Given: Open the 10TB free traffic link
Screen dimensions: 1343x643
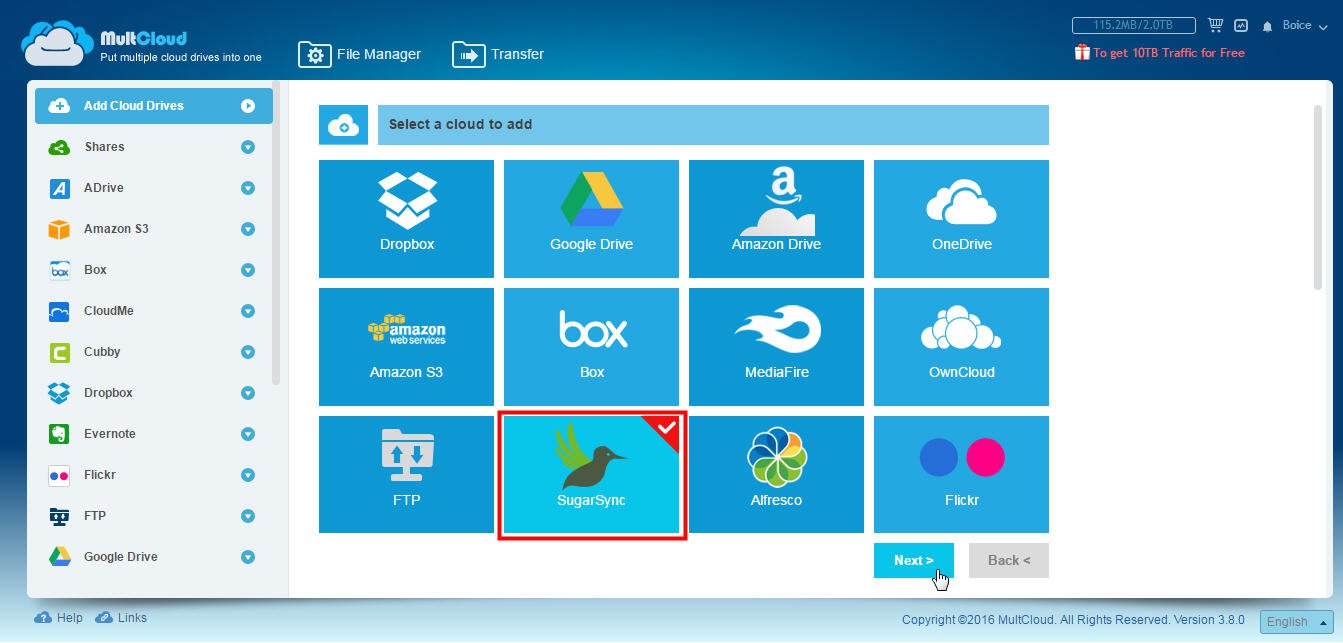Looking at the screenshot, I should click(x=1169, y=53).
